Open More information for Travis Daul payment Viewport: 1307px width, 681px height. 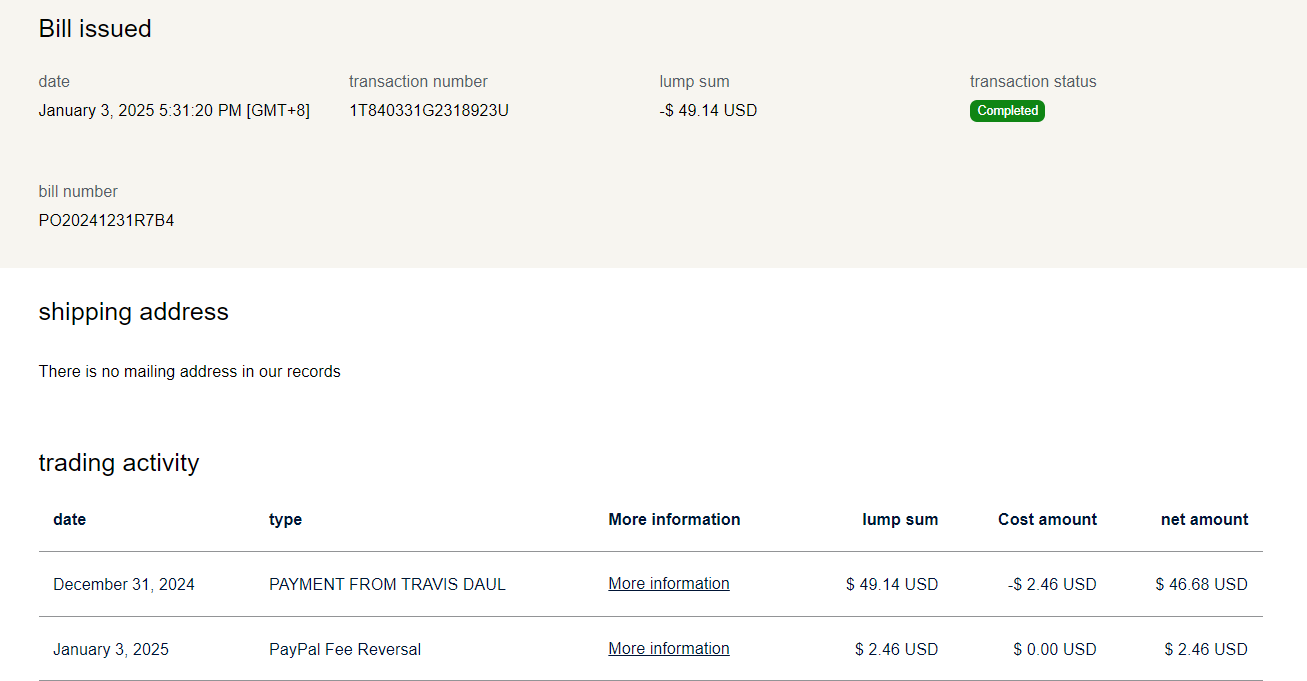(668, 584)
